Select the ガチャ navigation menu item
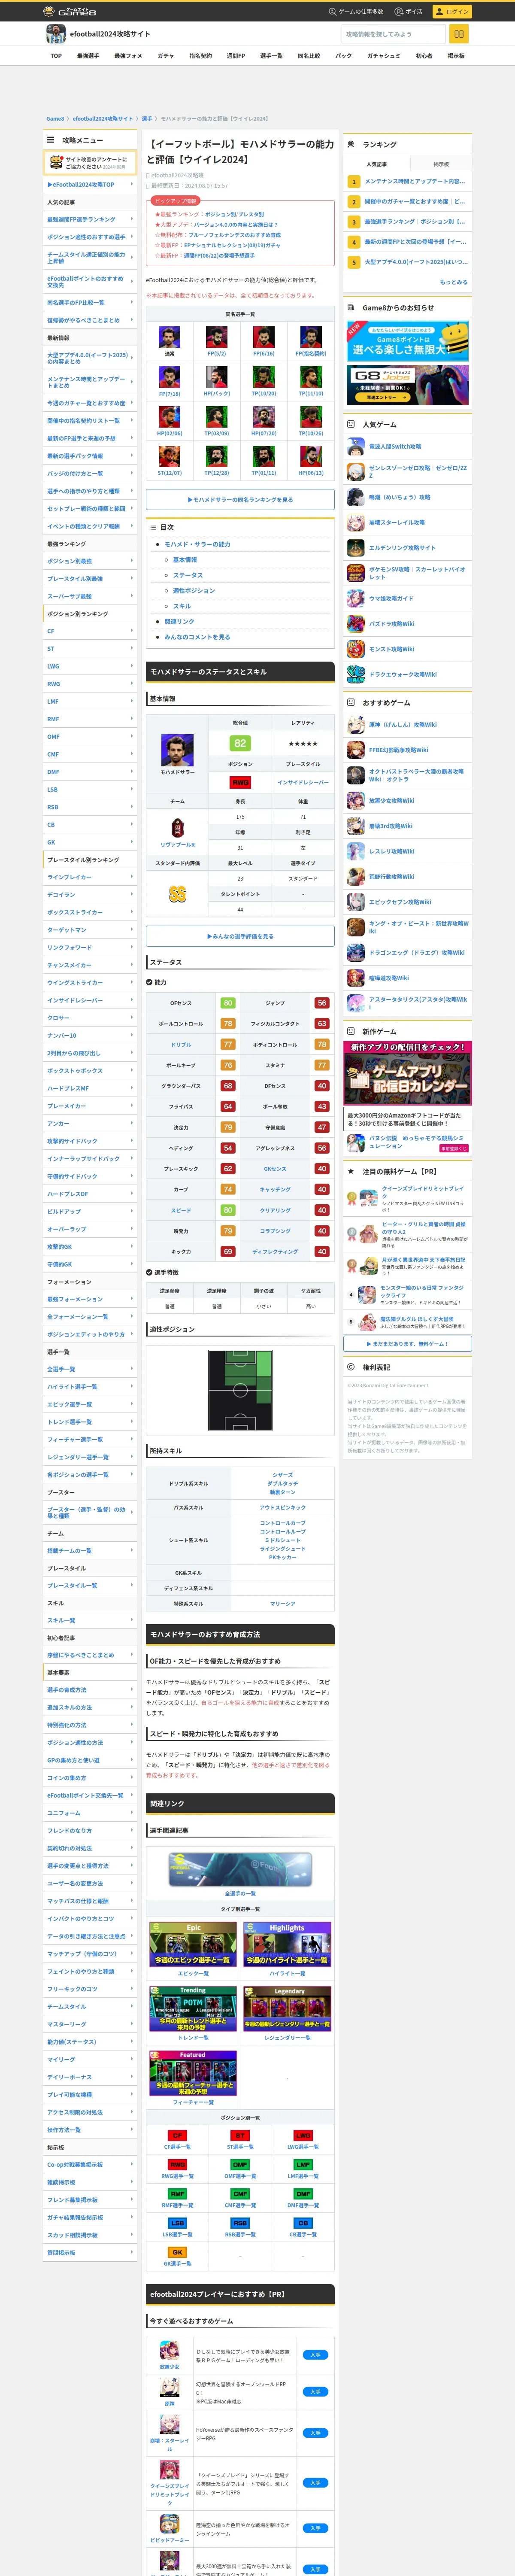 [166, 56]
